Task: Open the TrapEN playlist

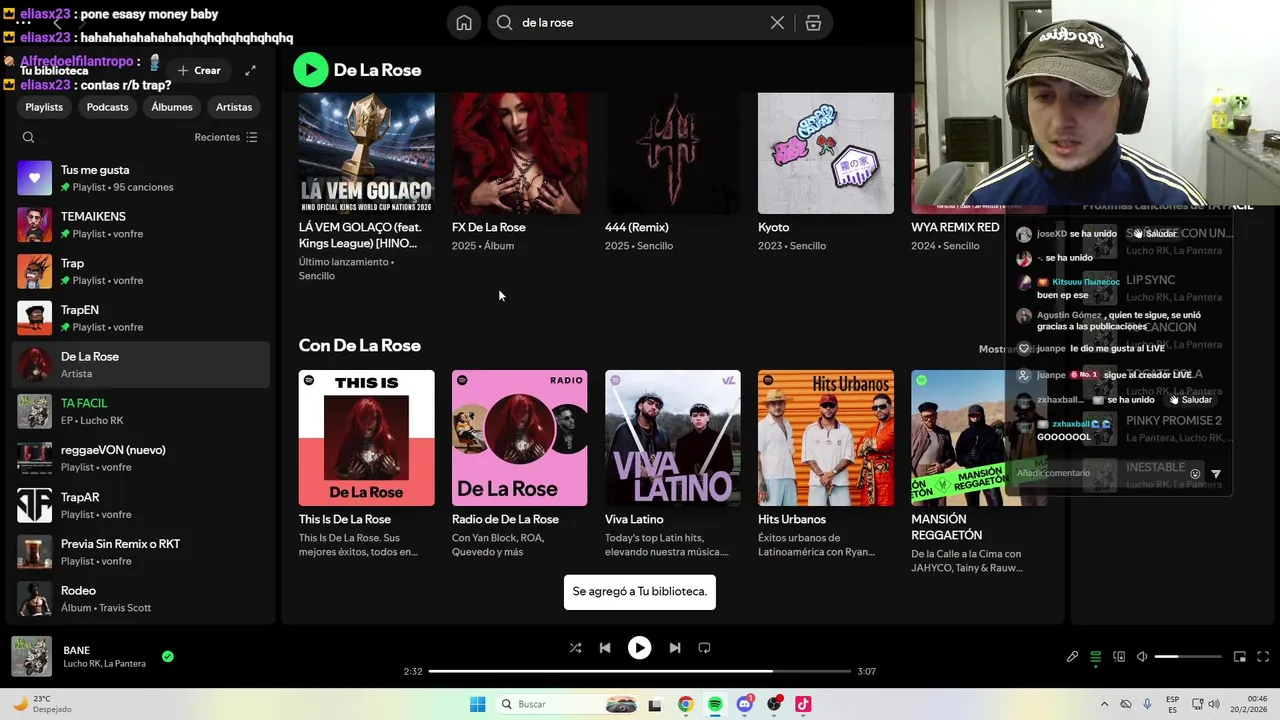Action: (x=140, y=318)
